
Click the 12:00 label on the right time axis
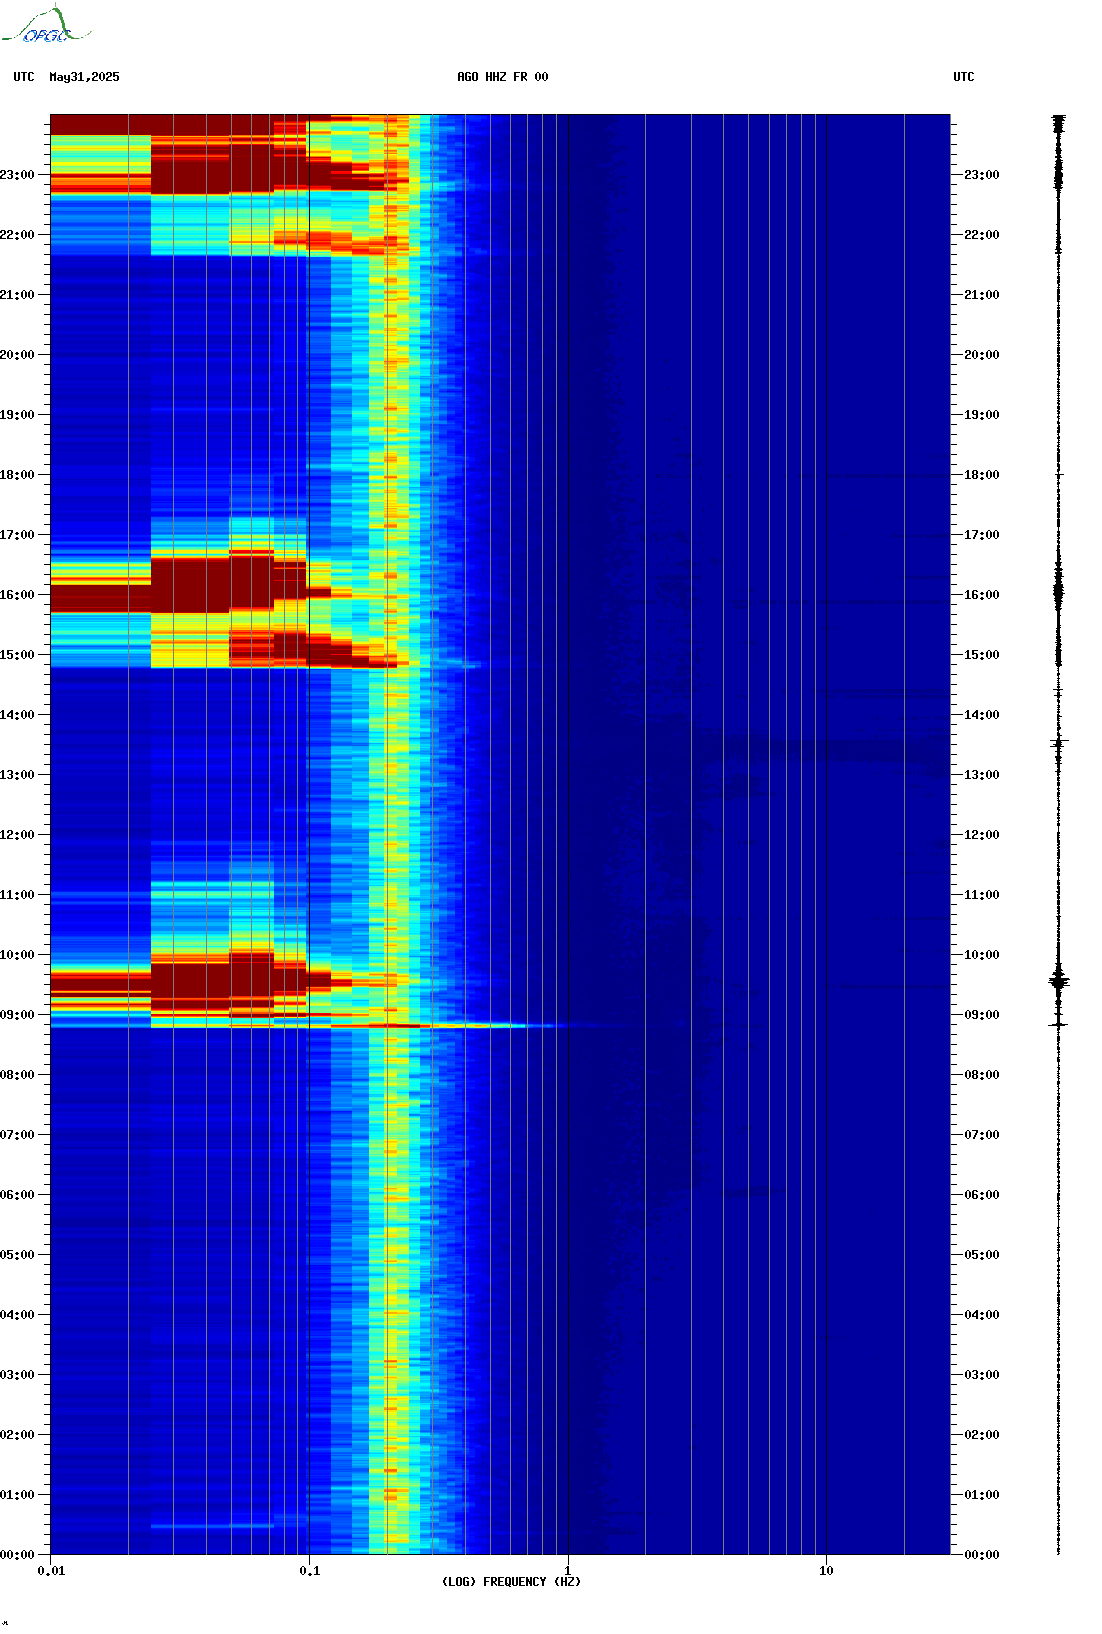(x=981, y=835)
